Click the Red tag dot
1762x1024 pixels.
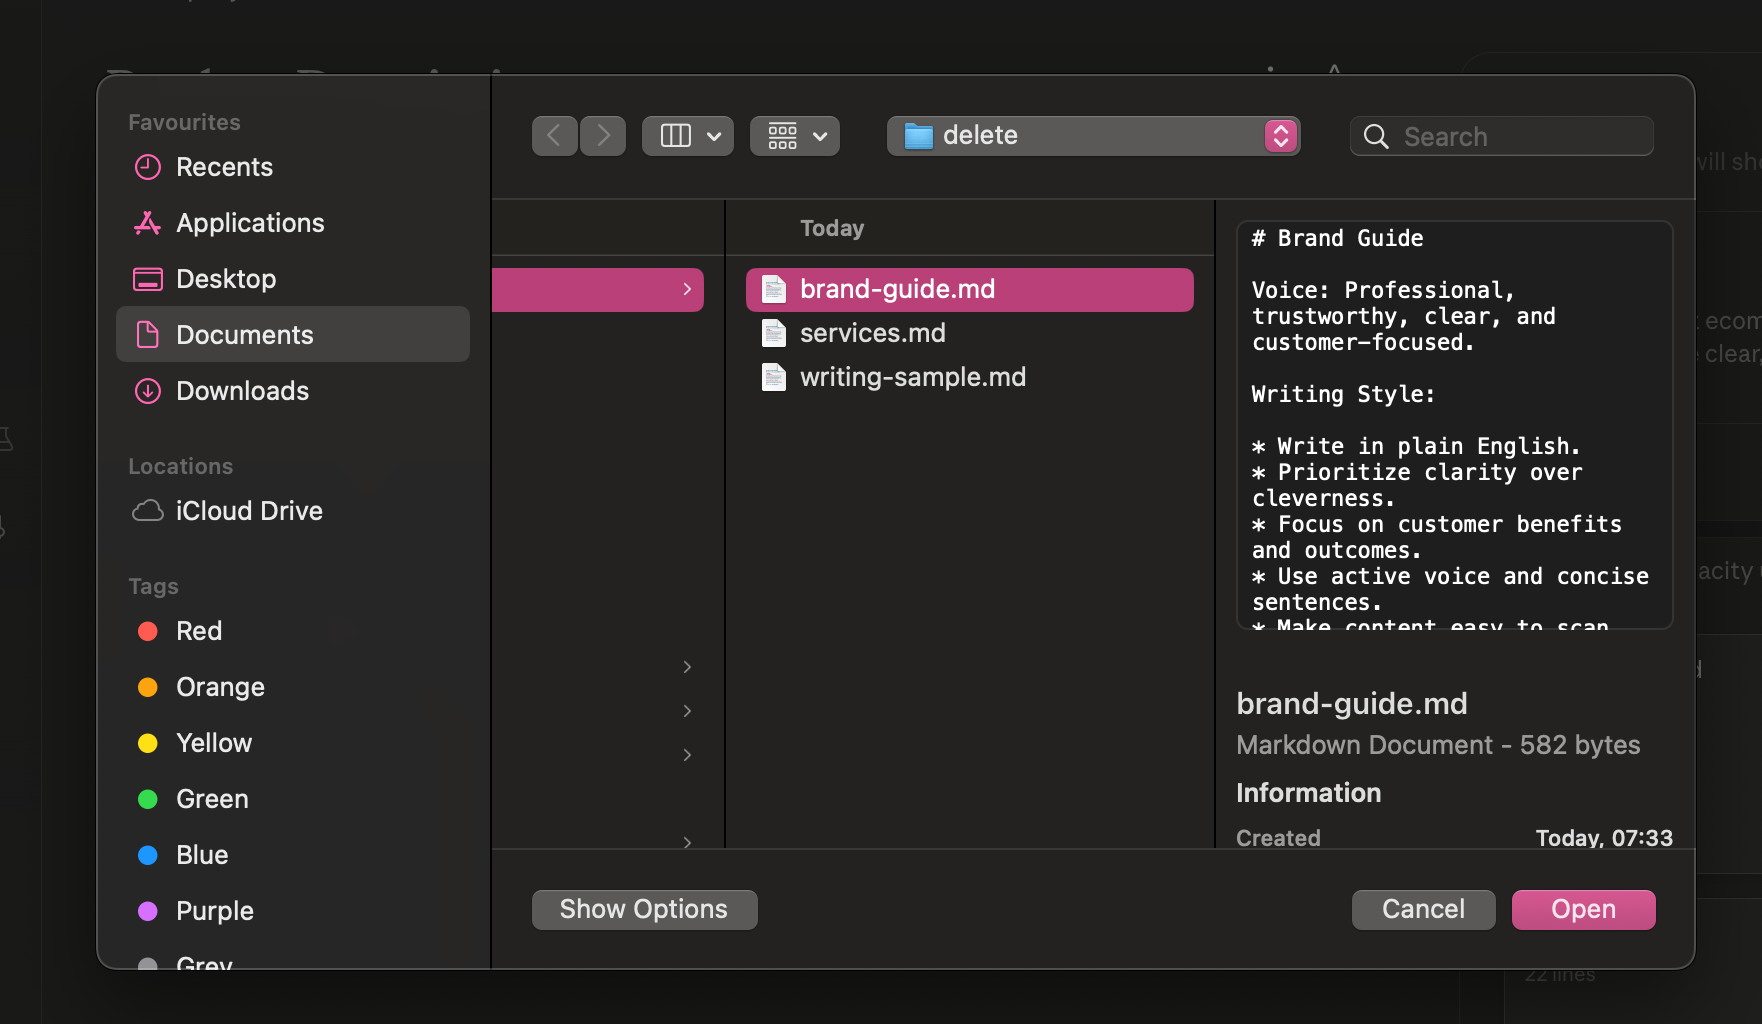pyautogui.click(x=148, y=631)
